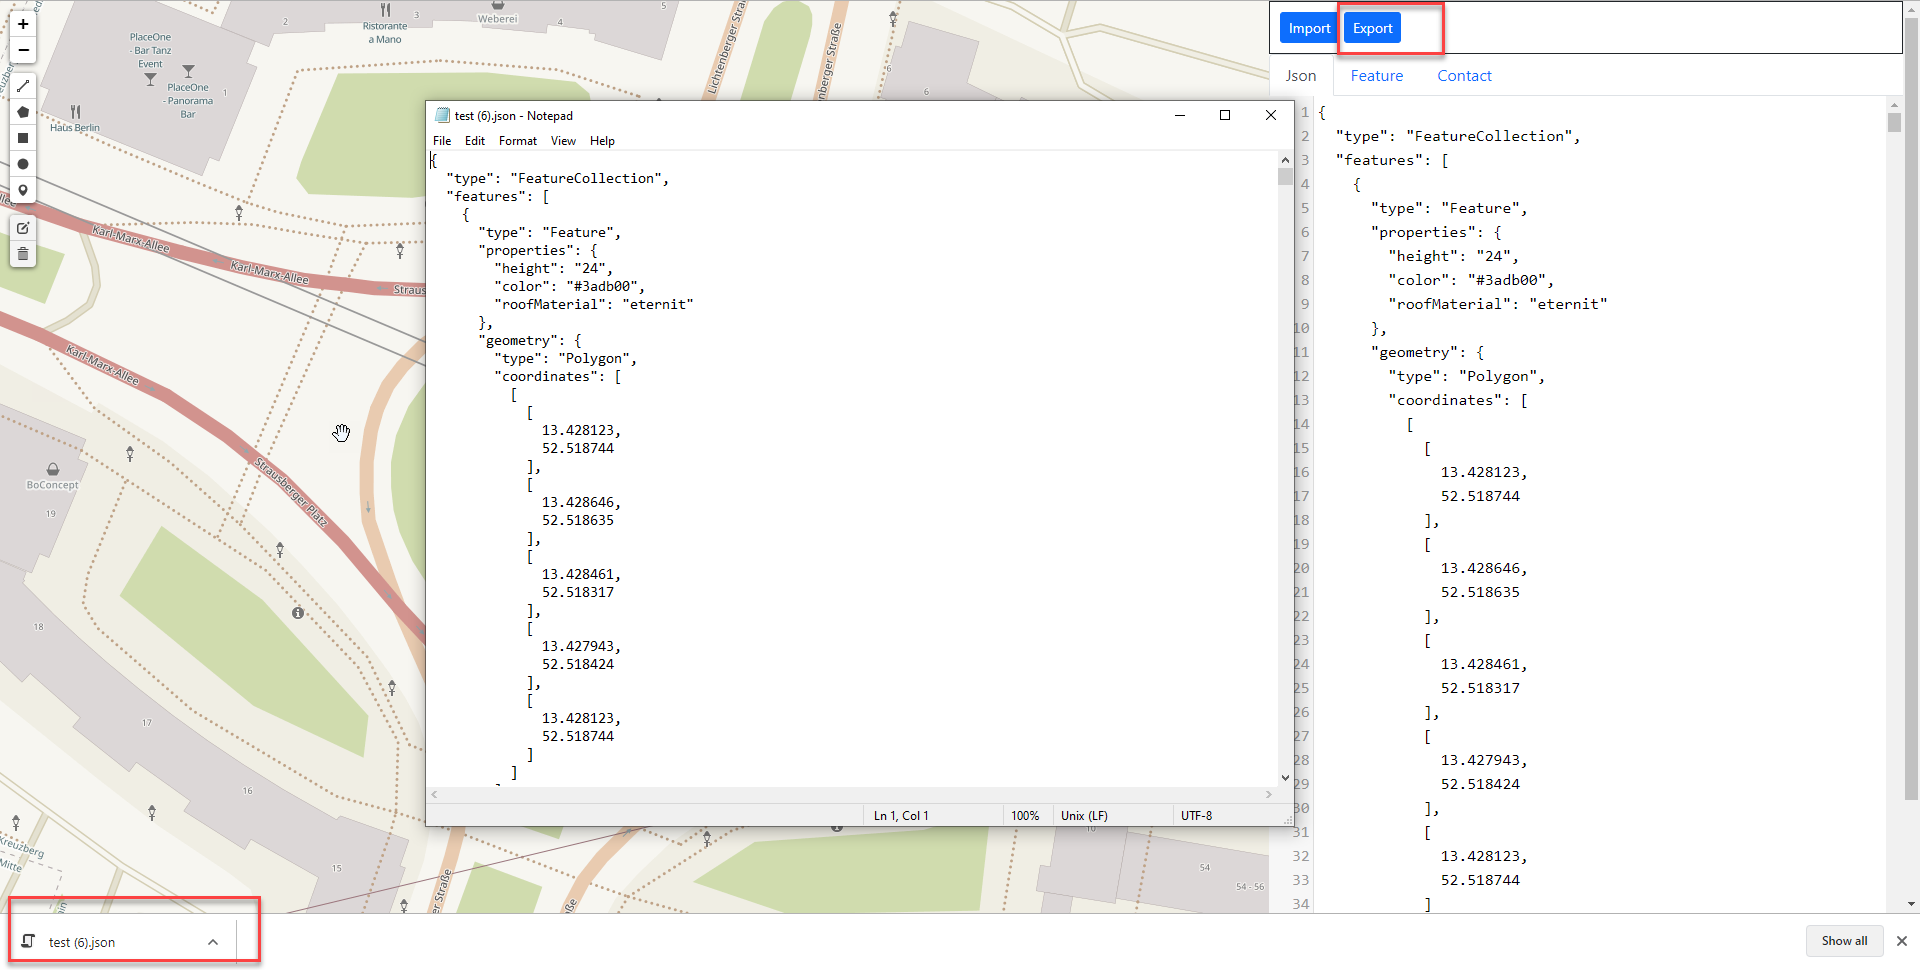Image resolution: width=1920 pixels, height=970 pixels.
Task: Click the "type": "Polygon" line in Notepad
Action: pyautogui.click(x=566, y=358)
